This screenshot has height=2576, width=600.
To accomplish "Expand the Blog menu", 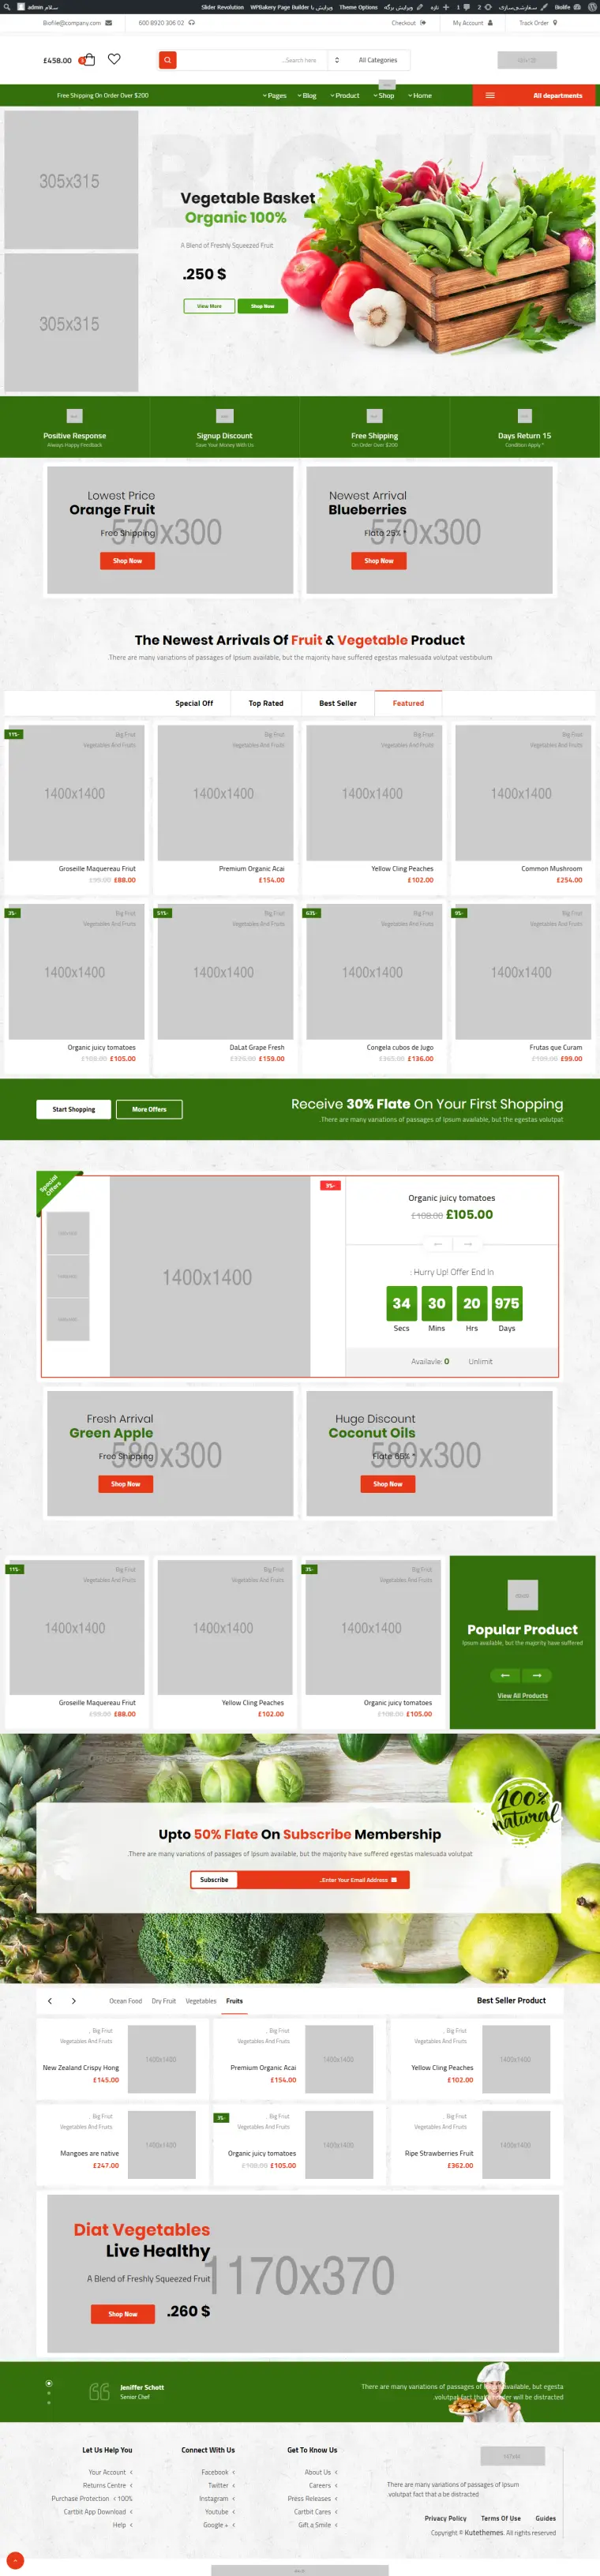I will coord(307,96).
